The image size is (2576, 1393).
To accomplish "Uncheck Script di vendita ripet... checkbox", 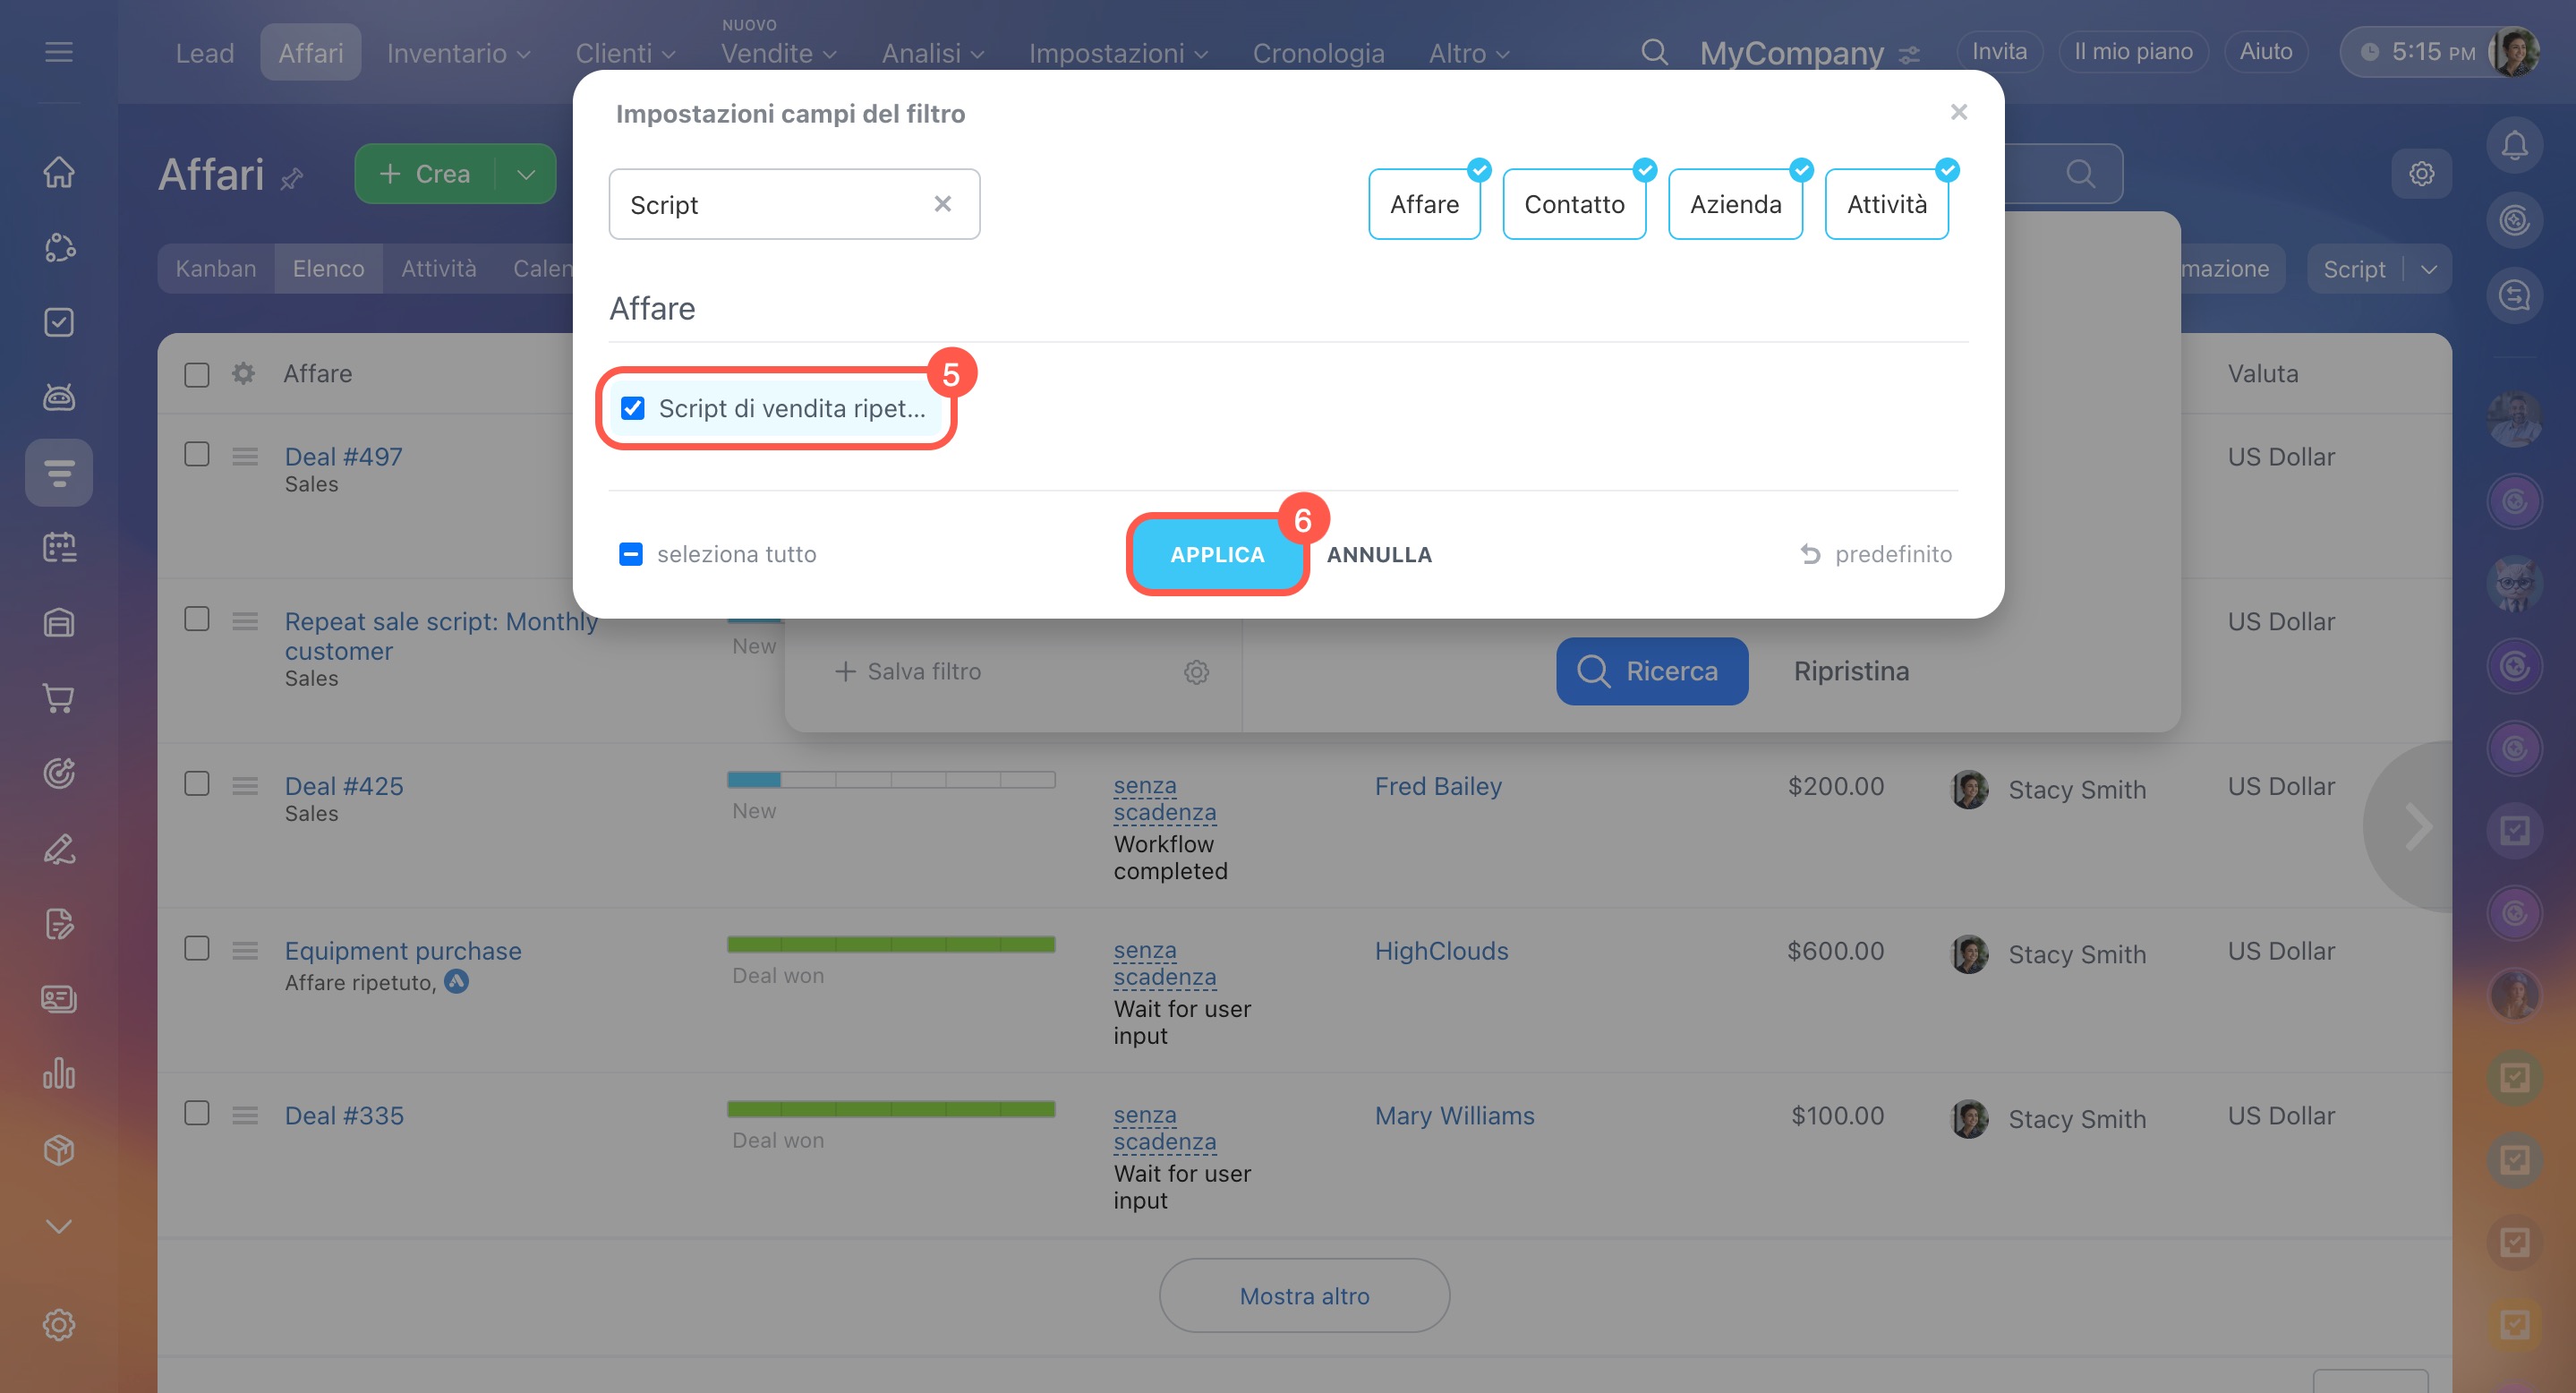I will (x=633, y=408).
